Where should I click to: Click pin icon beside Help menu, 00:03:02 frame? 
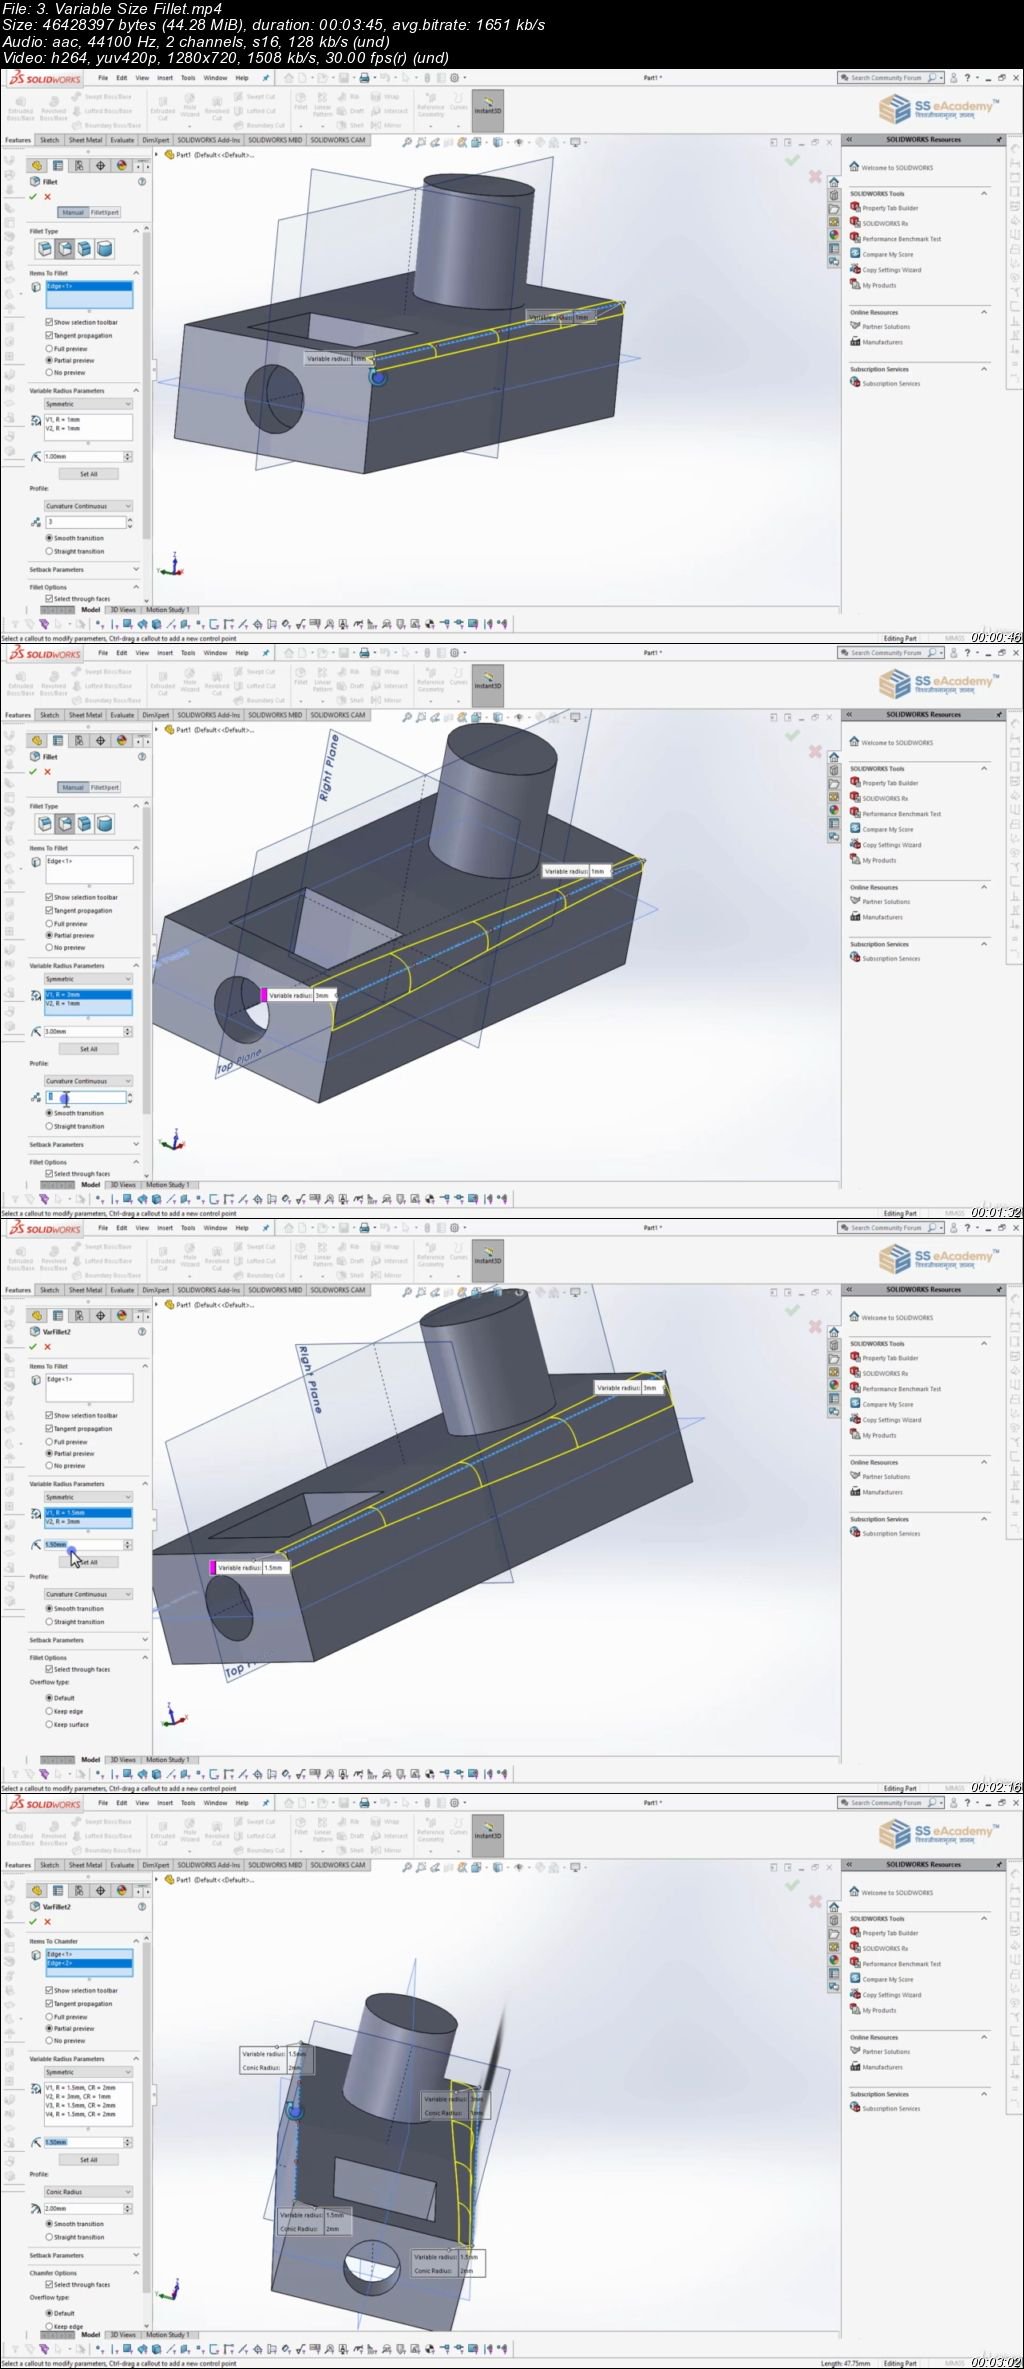pos(265,1803)
